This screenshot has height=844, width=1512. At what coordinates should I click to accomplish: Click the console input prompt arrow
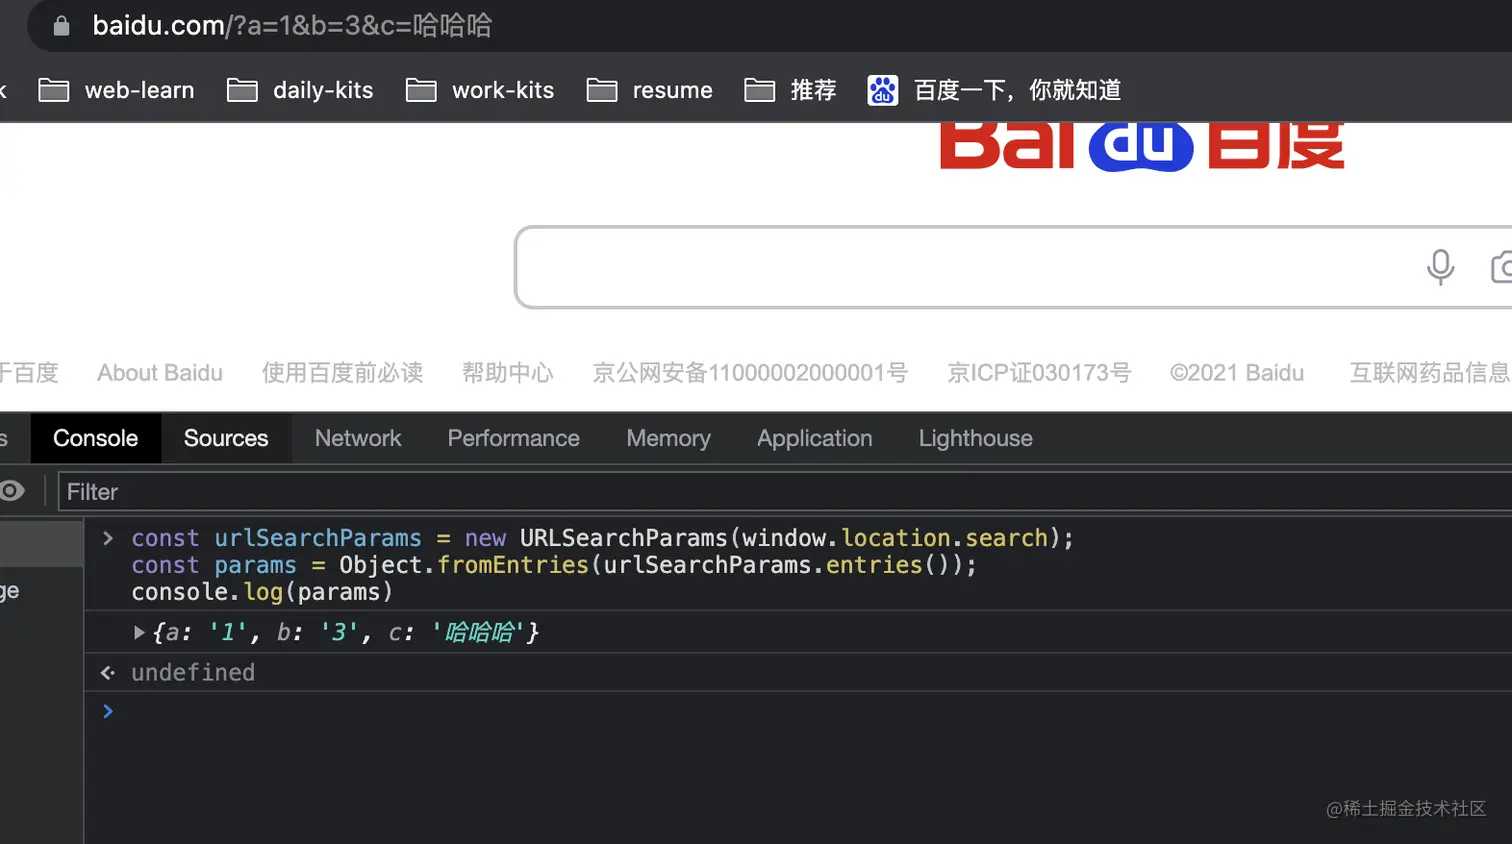coord(108,711)
